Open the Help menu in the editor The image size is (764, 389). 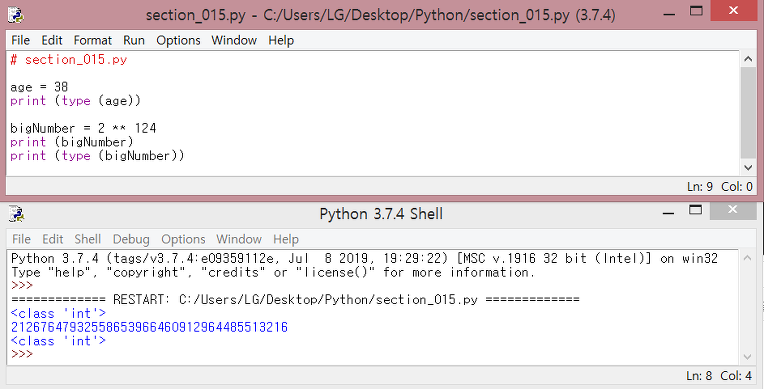[x=281, y=40]
